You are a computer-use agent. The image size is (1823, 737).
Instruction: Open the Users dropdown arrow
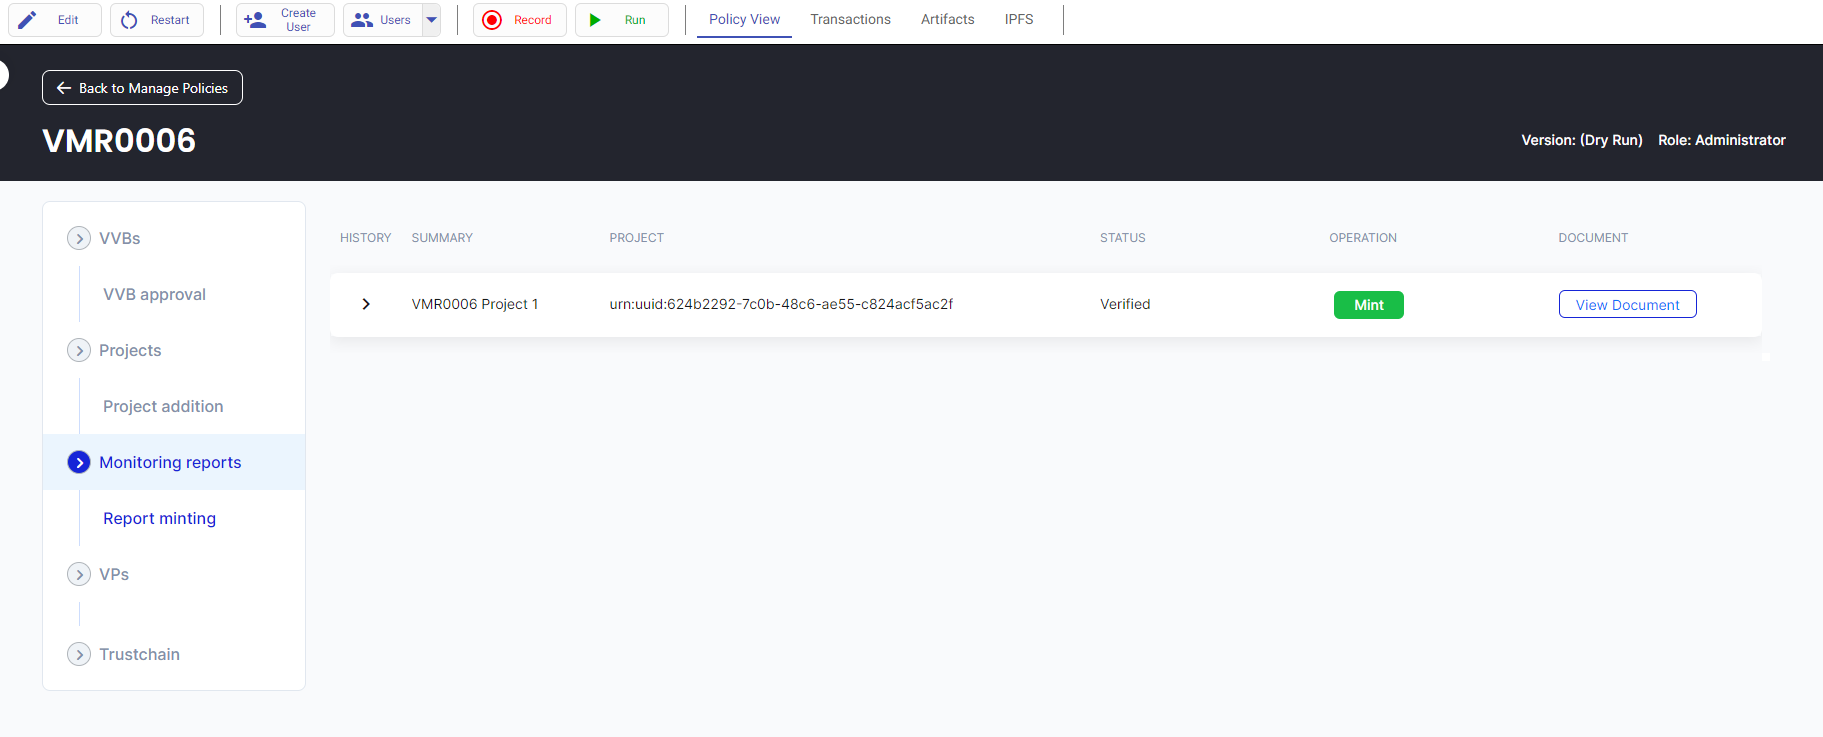[x=431, y=20]
